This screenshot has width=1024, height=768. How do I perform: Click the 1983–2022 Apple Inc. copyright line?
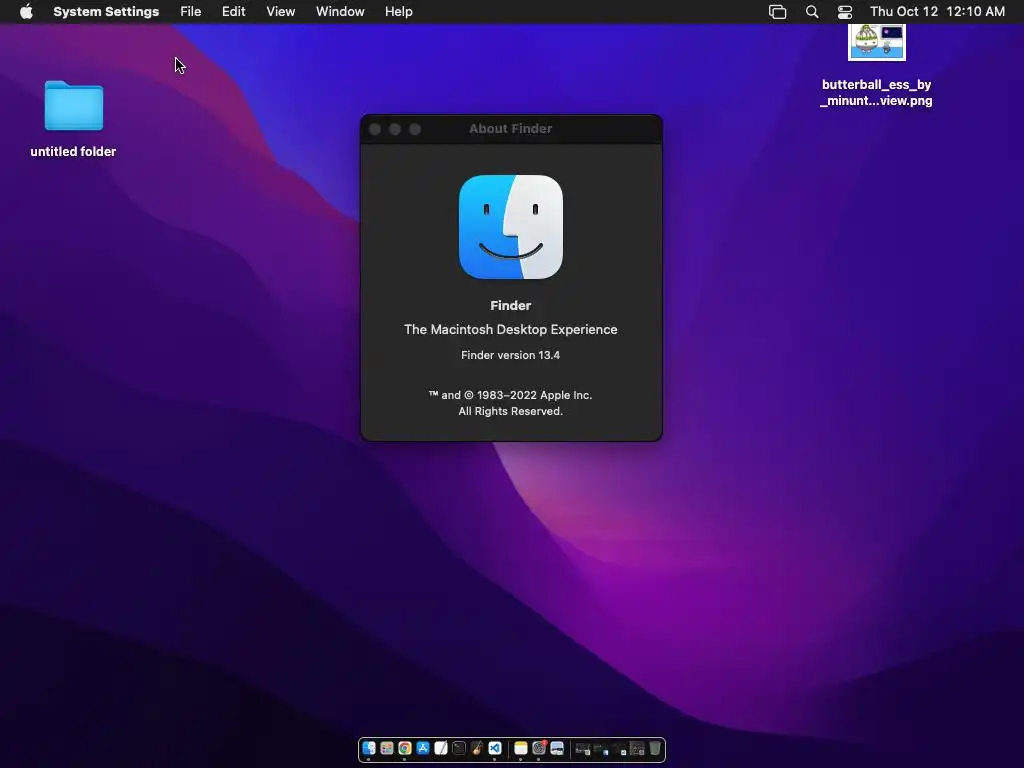[x=510, y=394]
